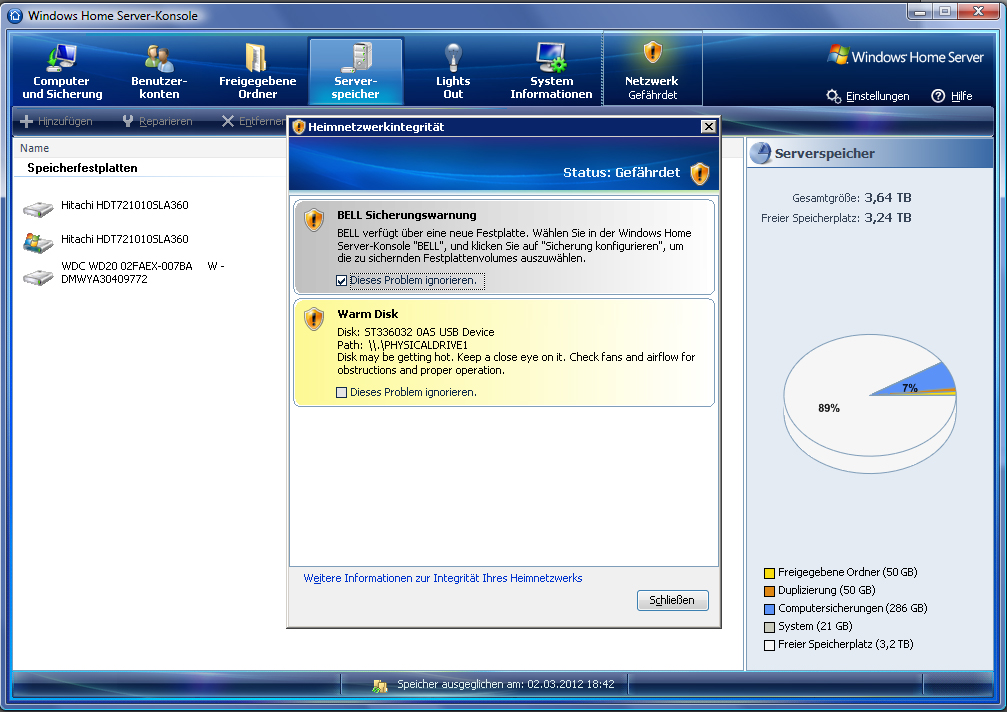This screenshot has height=712, width=1007.
Task: Click Serverspeicher pie chart icon in header
Action: (761, 153)
